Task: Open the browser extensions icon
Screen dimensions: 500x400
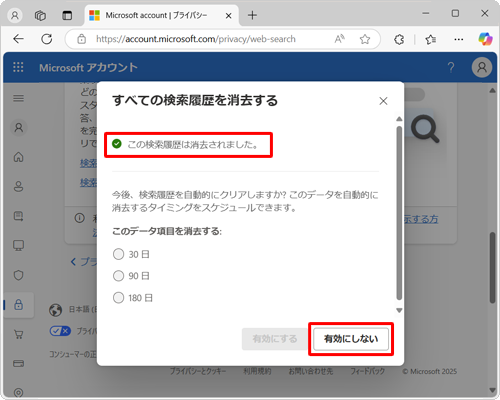Action: [x=399, y=39]
